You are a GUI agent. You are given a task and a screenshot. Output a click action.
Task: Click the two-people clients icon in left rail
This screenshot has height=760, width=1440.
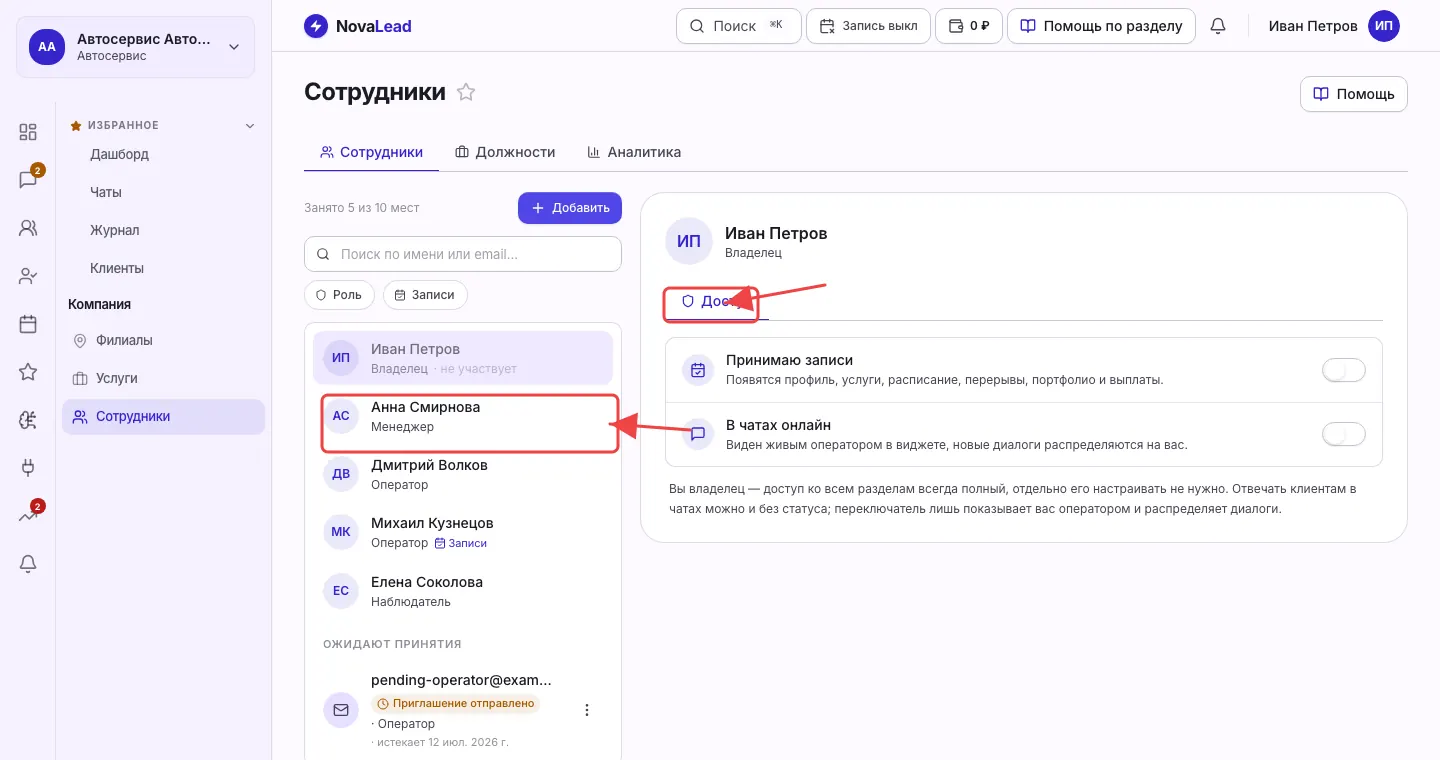(x=28, y=228)
